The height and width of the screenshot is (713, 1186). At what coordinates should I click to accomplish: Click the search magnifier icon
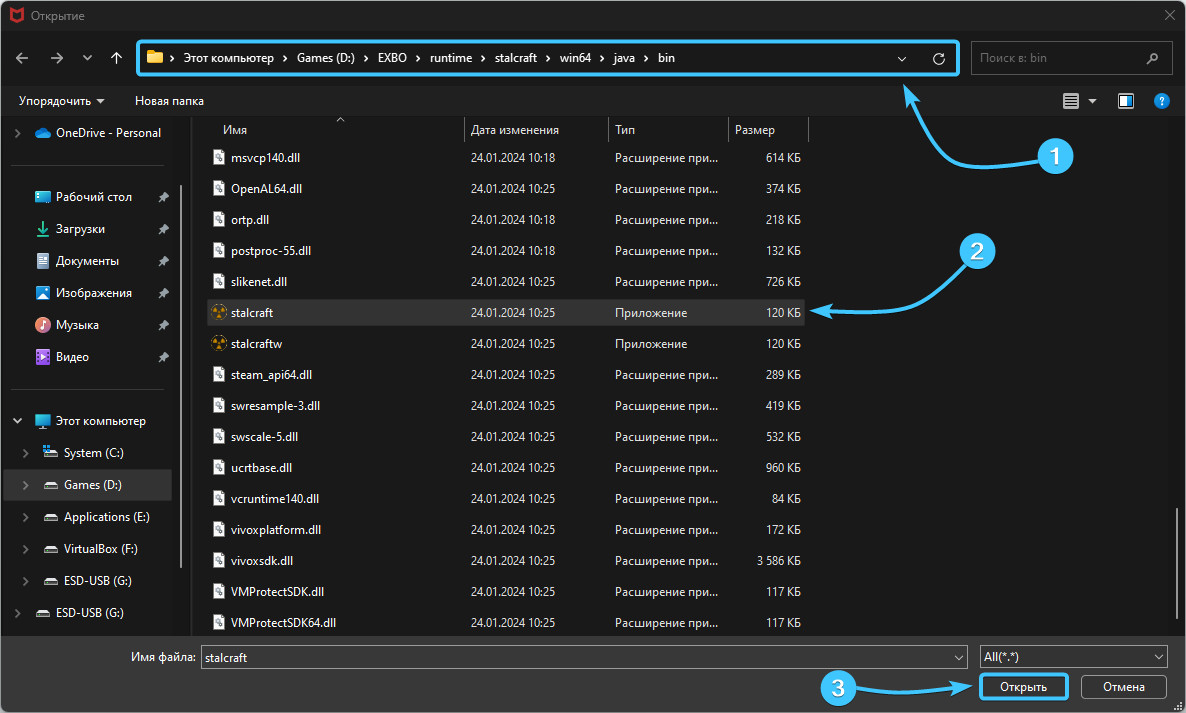pyautogui.click(x=1153, y=58)
